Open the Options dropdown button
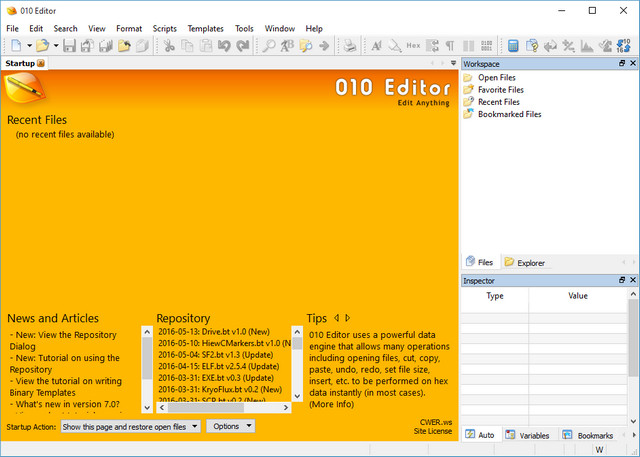 coord(231,427)
